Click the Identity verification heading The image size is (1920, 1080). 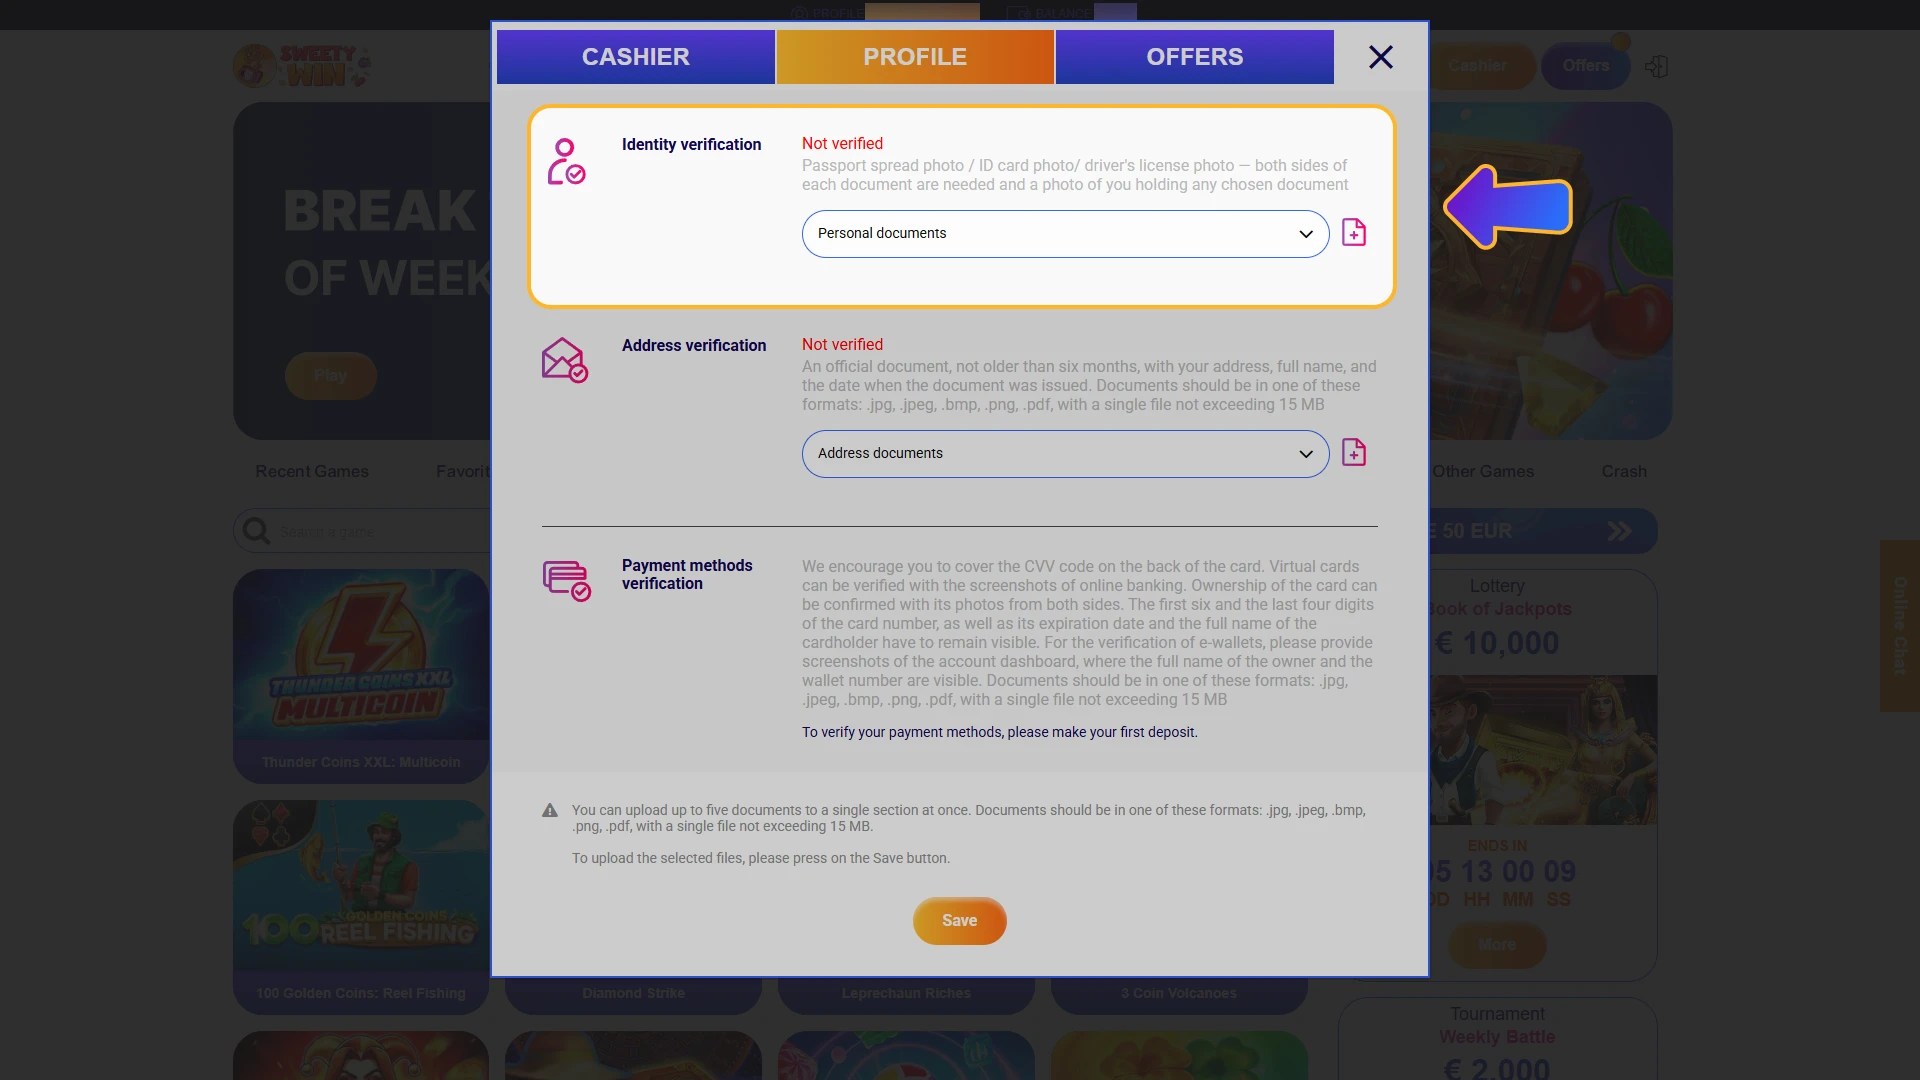tap(691, 145)
